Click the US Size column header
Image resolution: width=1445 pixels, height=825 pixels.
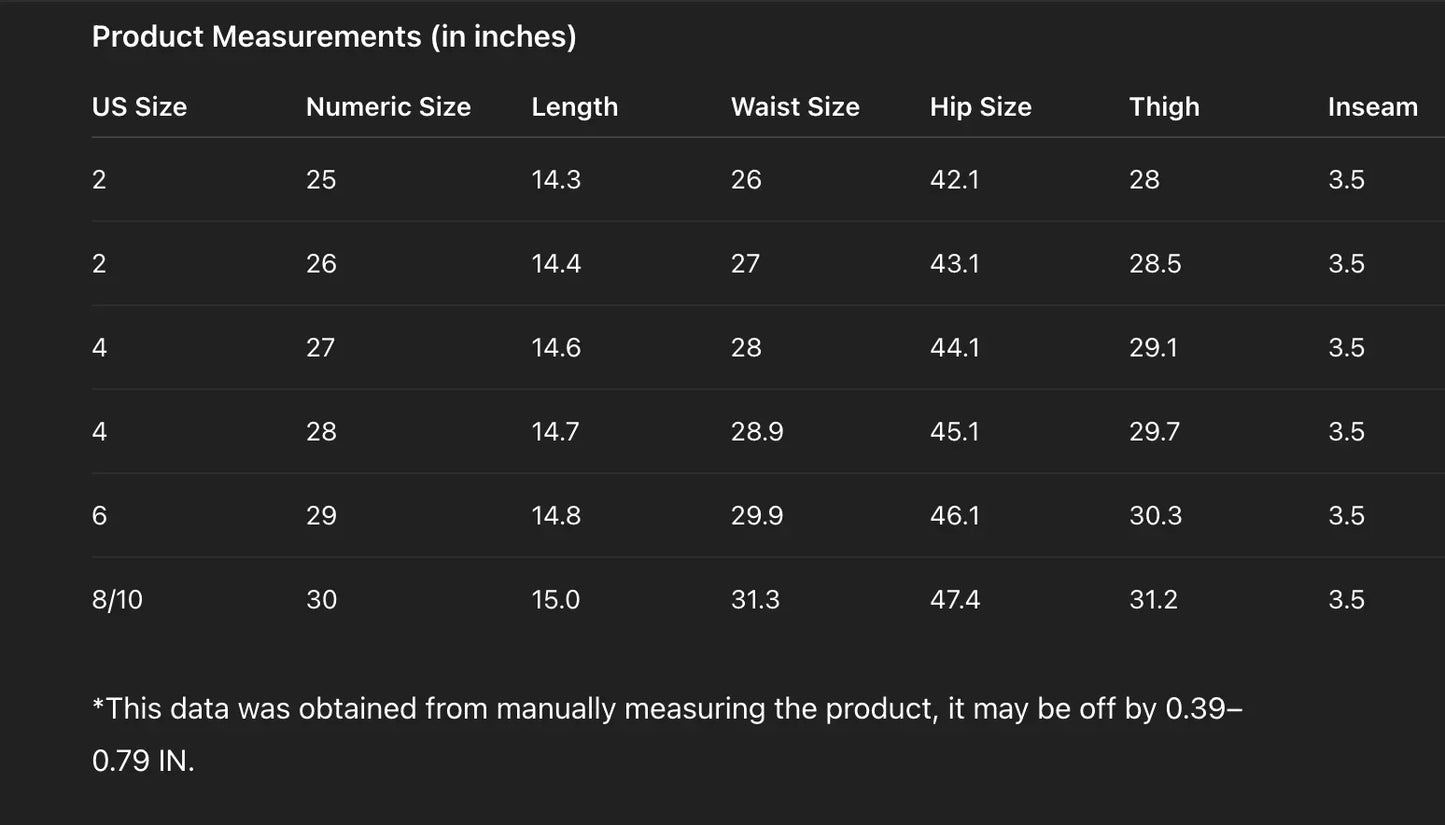(139, 107)
